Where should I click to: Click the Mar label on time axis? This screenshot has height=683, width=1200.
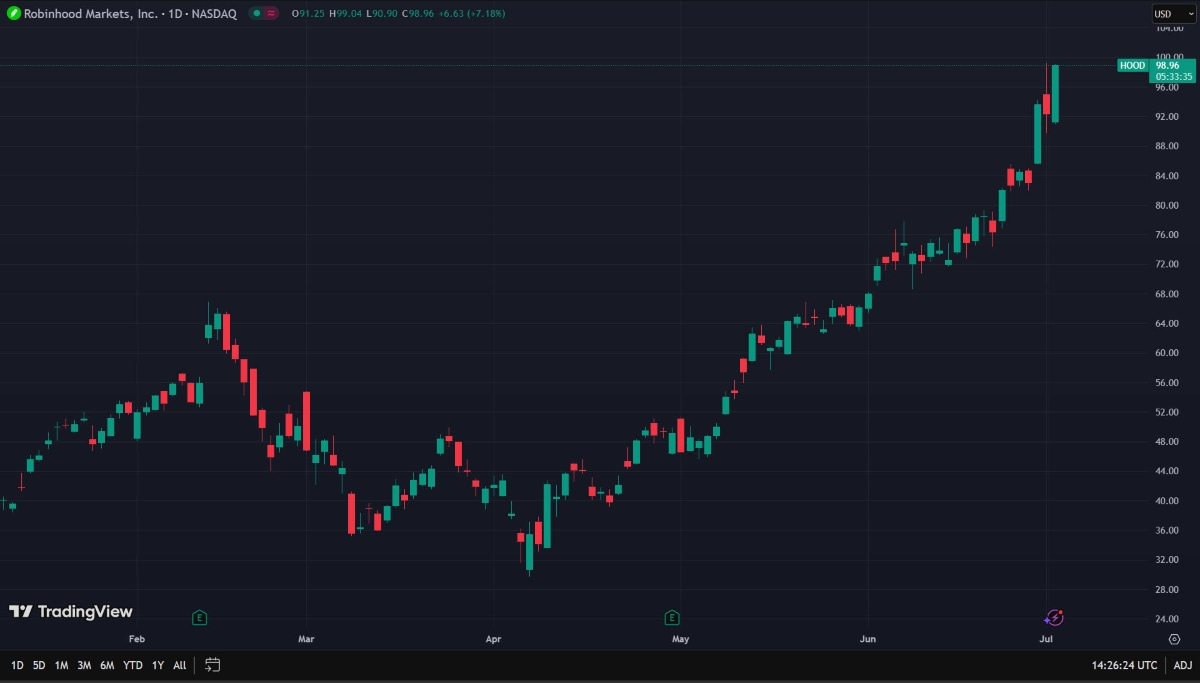pyautogui.click(x=307, y=638)
